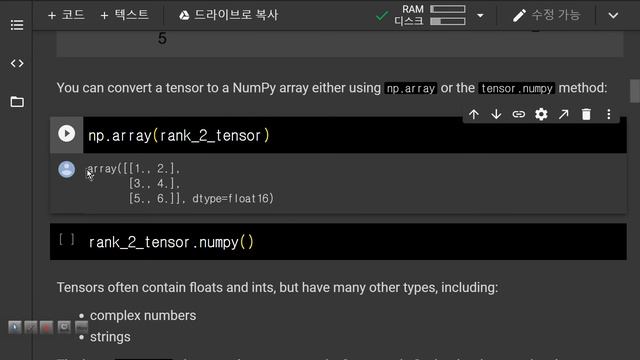640x360 pixels.
Task: Open cell settings gear
Action: (x=541, y=114)
